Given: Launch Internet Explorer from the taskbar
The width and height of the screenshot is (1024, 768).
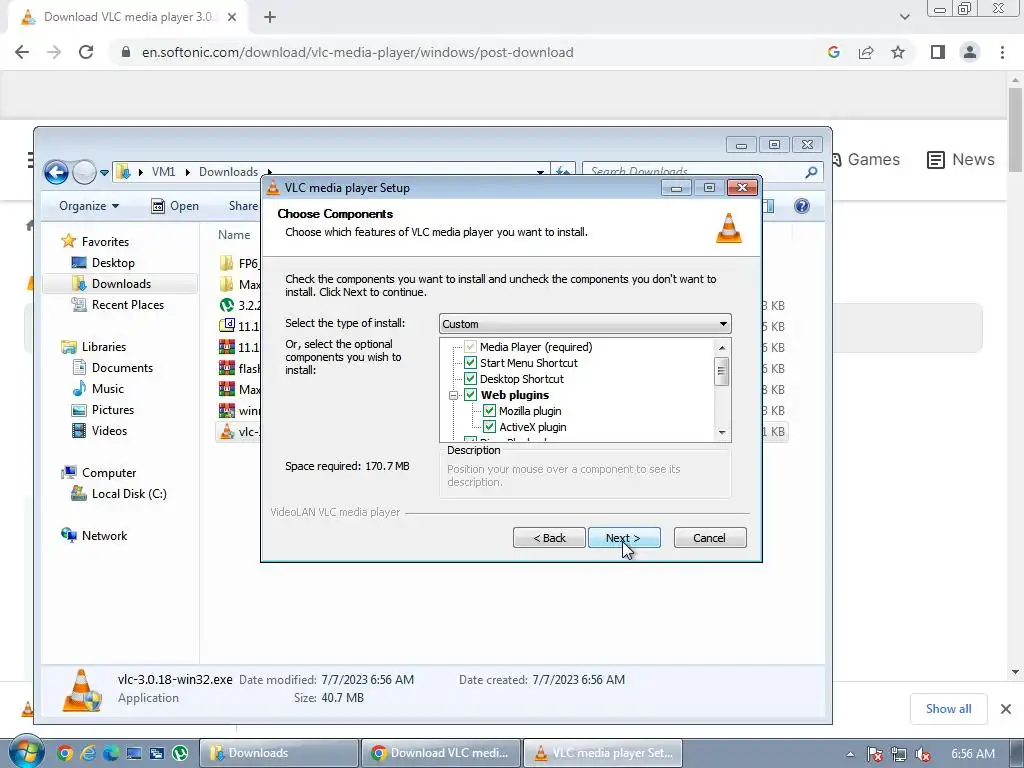Looking at the screenshot, I should click(88, 753).
